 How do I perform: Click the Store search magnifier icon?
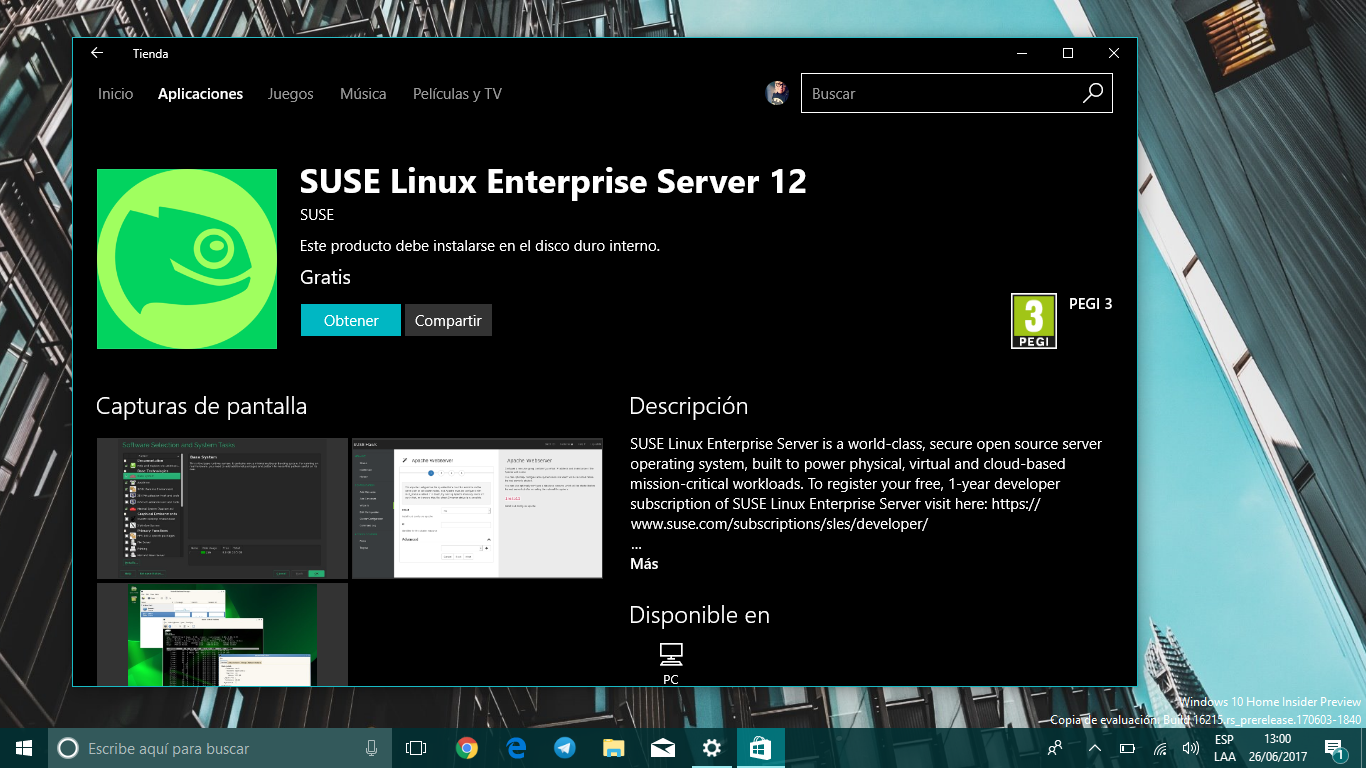[x=1093, y=93]
